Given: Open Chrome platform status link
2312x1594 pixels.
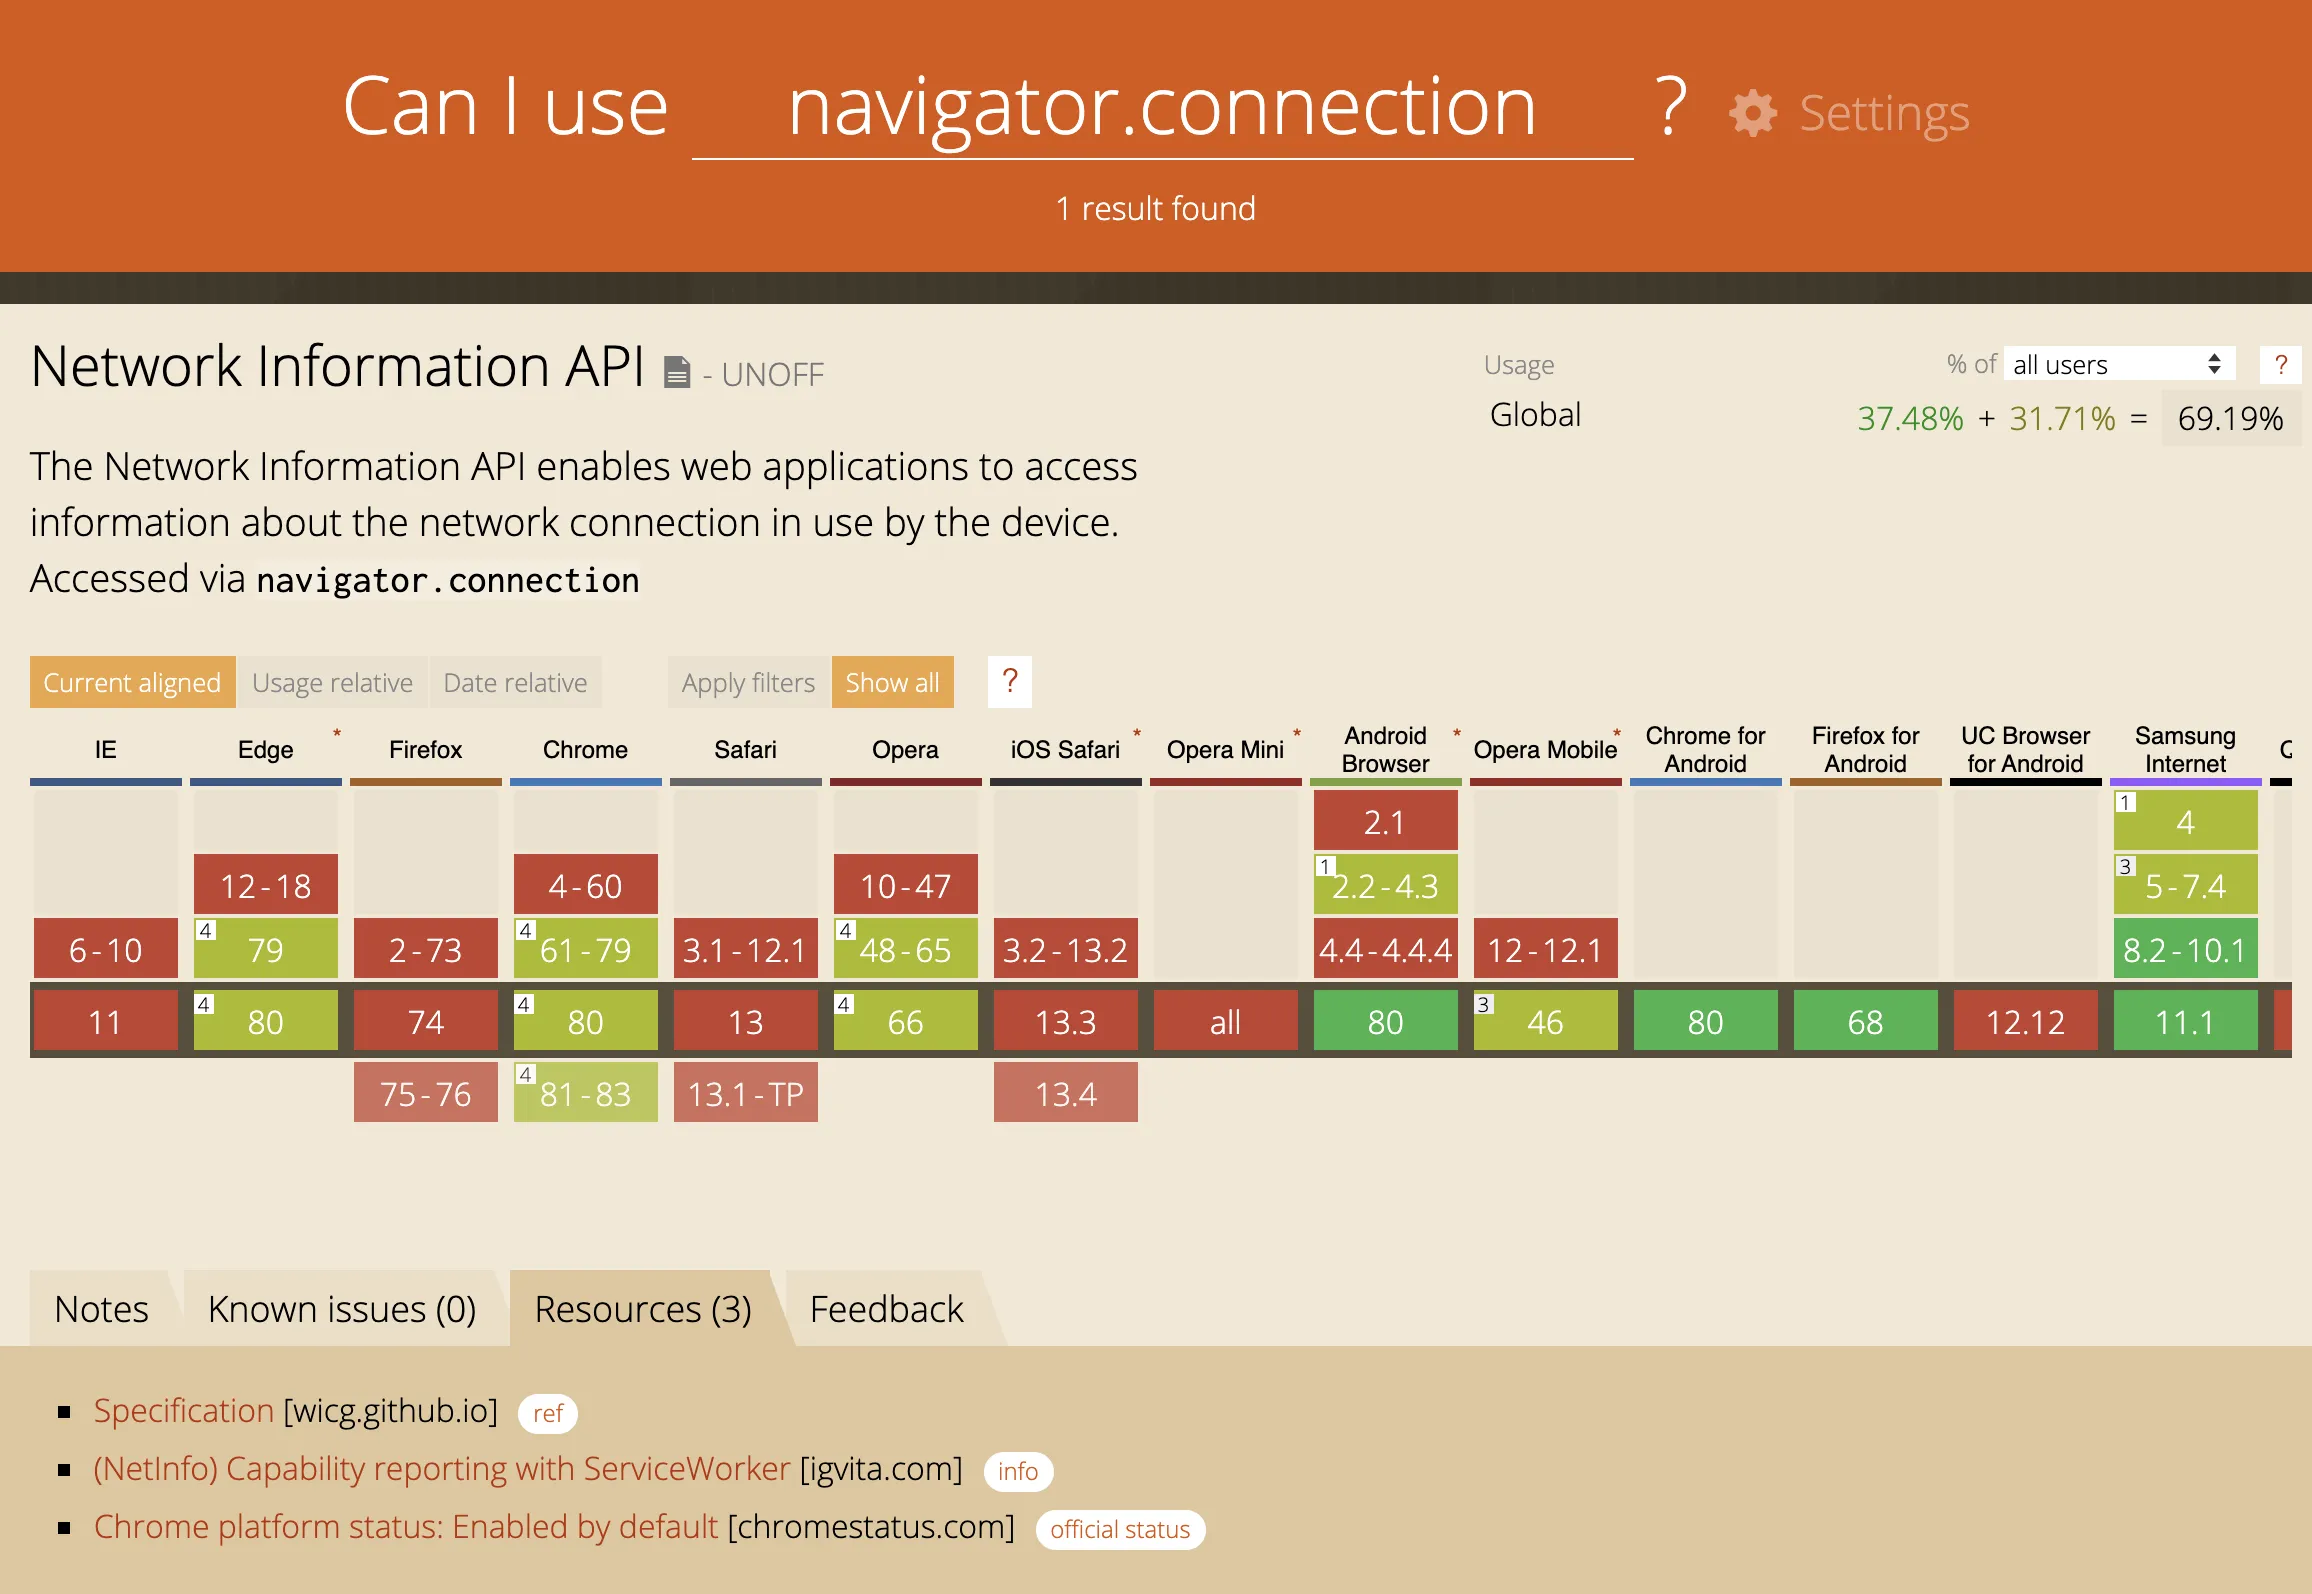Looking at the screenshot, I should pyautogui.click(x=406, y=1527).
